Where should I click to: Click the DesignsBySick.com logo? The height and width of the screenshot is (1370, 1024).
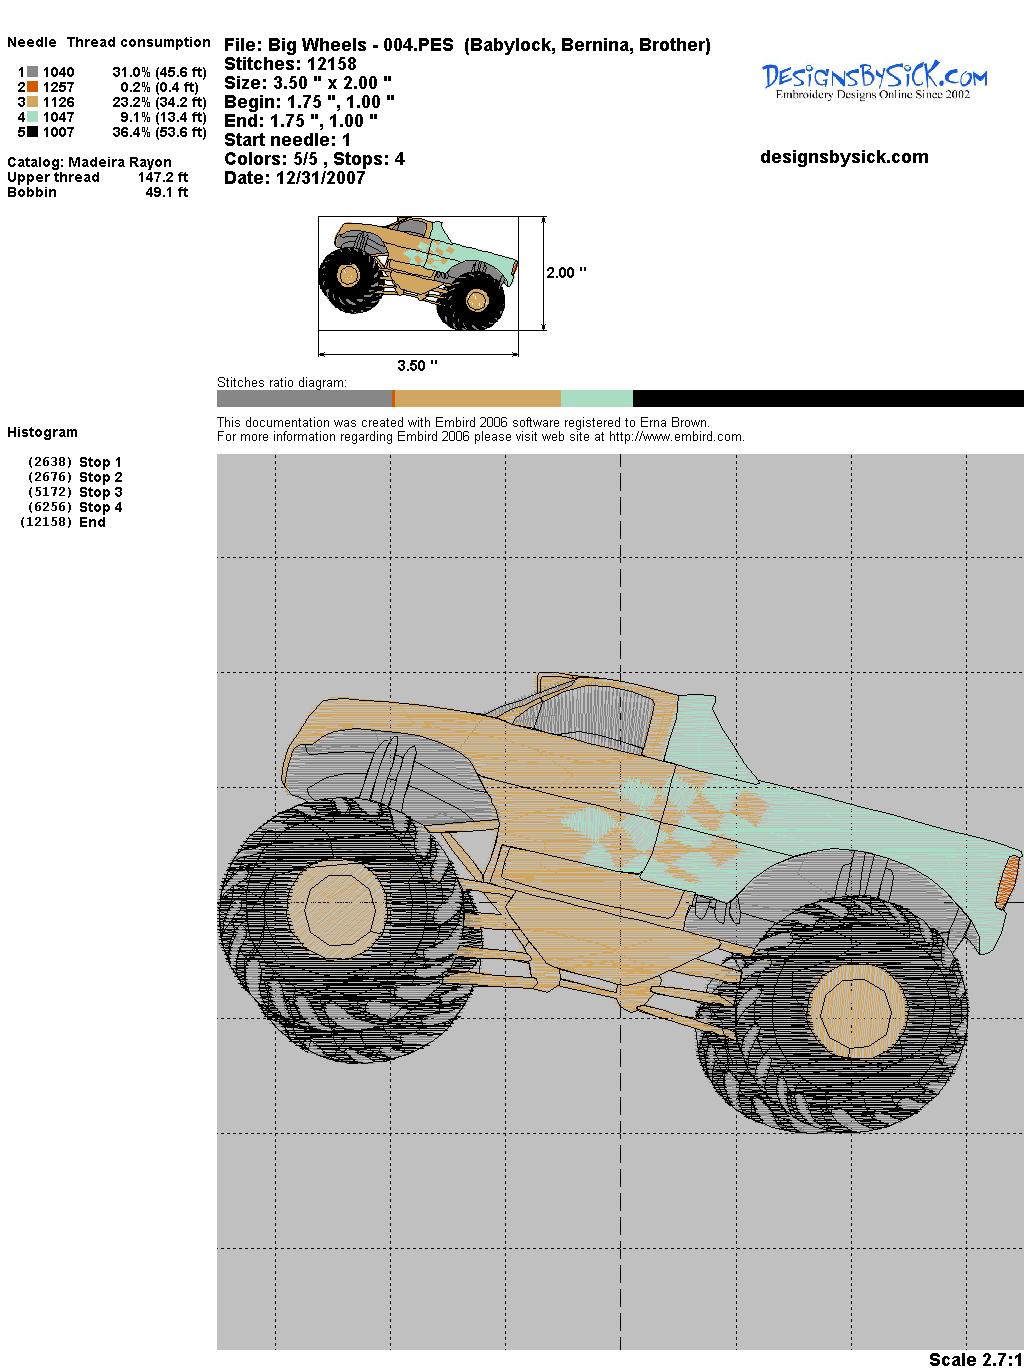[x=874, y=80]
